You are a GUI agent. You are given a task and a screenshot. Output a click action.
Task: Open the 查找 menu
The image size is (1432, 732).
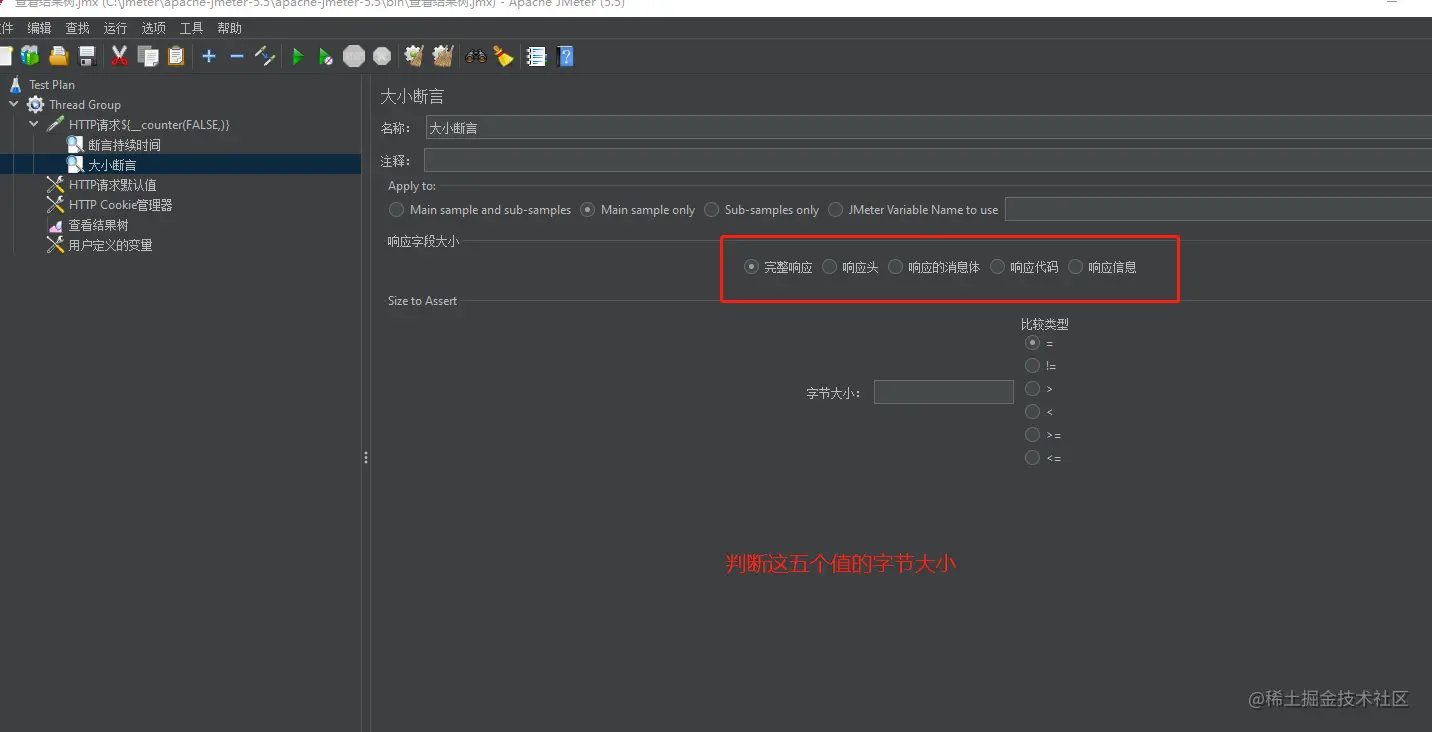click(77, 28)
